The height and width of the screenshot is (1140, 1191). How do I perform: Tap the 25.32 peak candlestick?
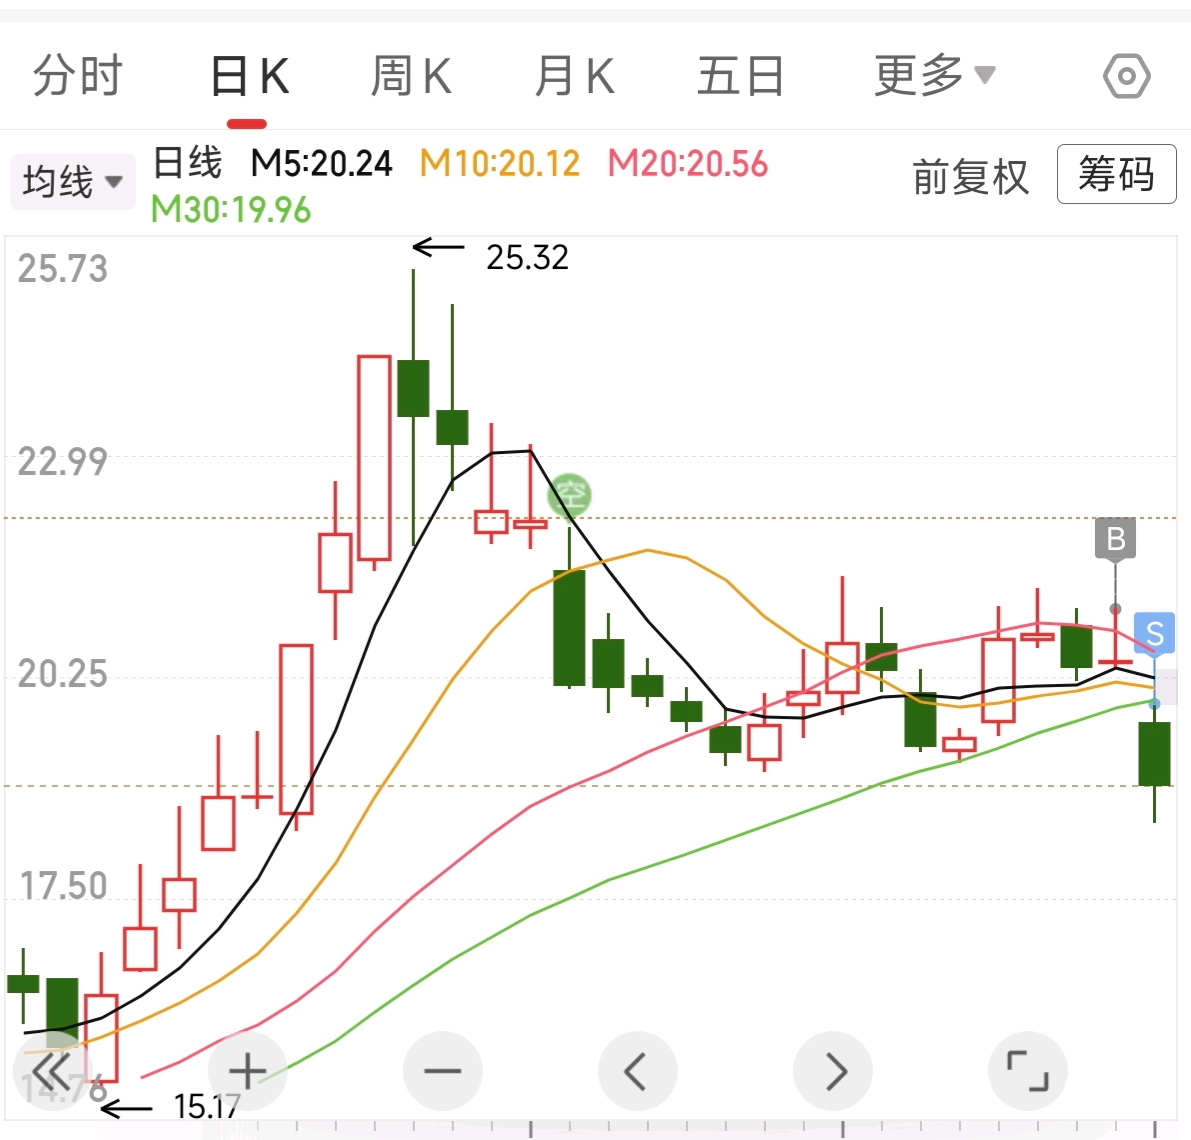pos(413,388)
